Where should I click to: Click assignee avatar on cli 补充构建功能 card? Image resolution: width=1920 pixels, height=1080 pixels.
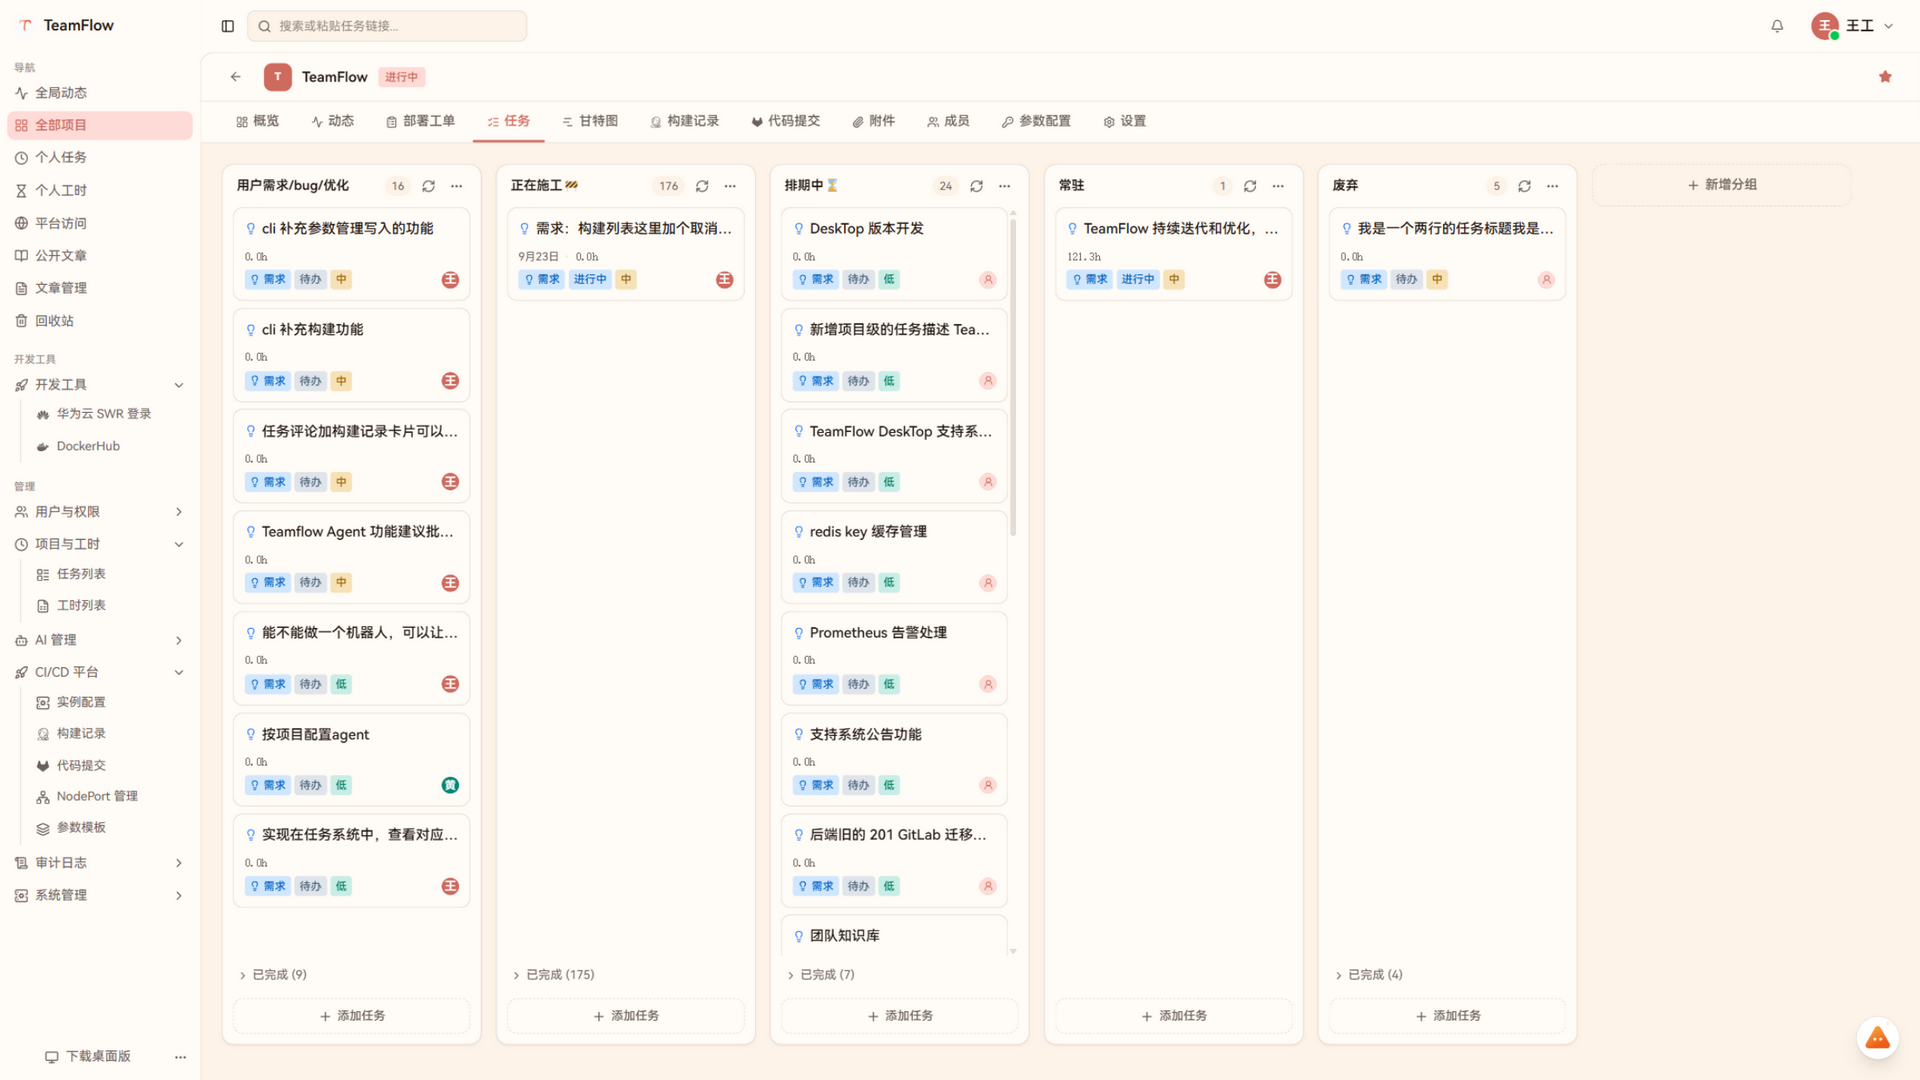point(450,381)
